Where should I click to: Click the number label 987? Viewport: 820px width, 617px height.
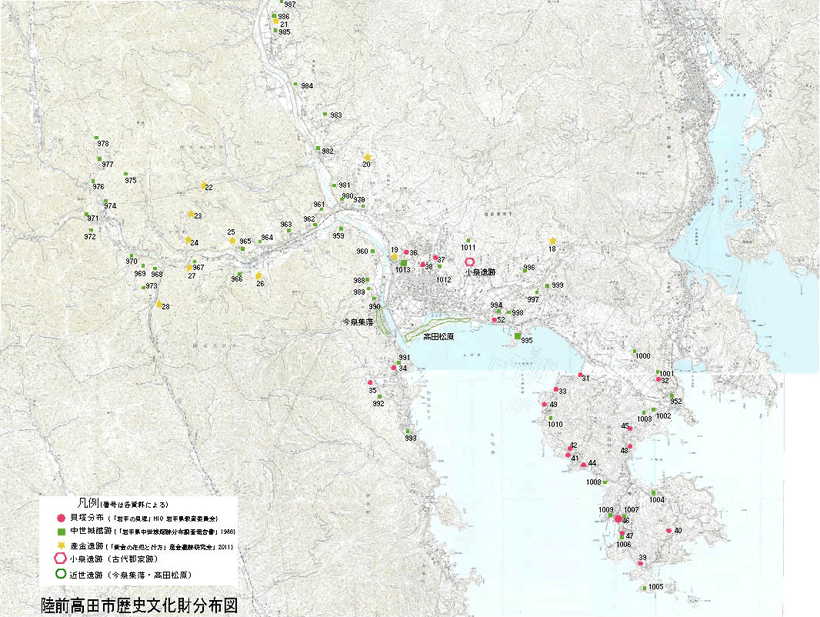[290, 4]
